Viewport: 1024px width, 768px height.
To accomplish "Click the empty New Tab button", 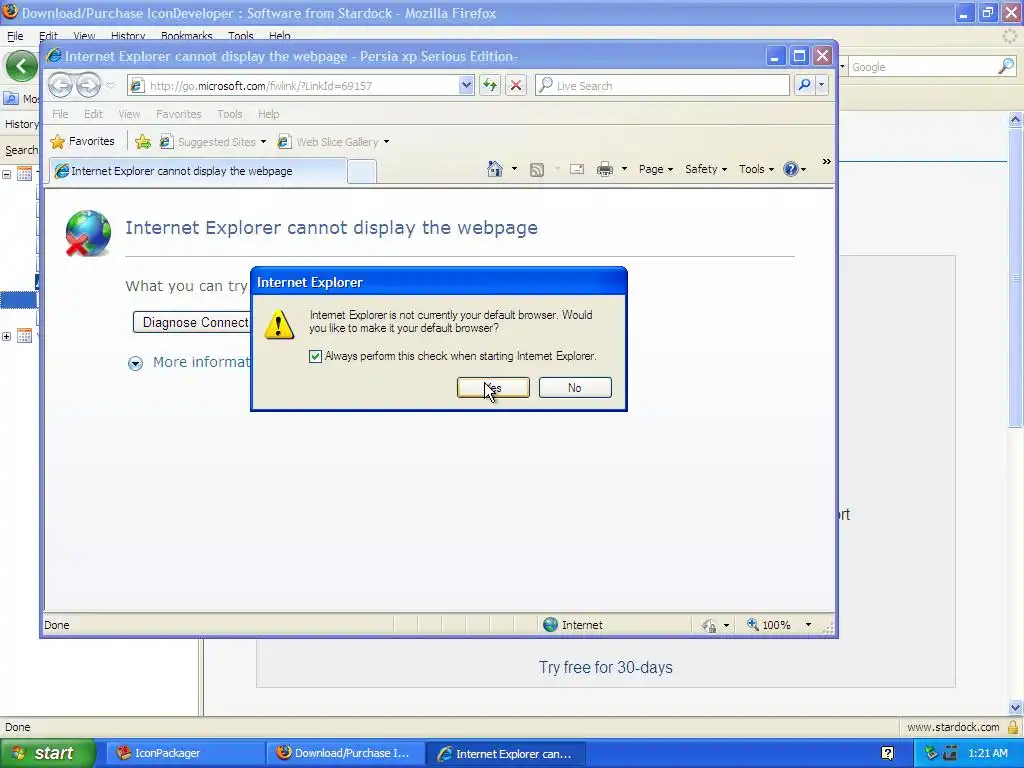I will pos(362,172).
